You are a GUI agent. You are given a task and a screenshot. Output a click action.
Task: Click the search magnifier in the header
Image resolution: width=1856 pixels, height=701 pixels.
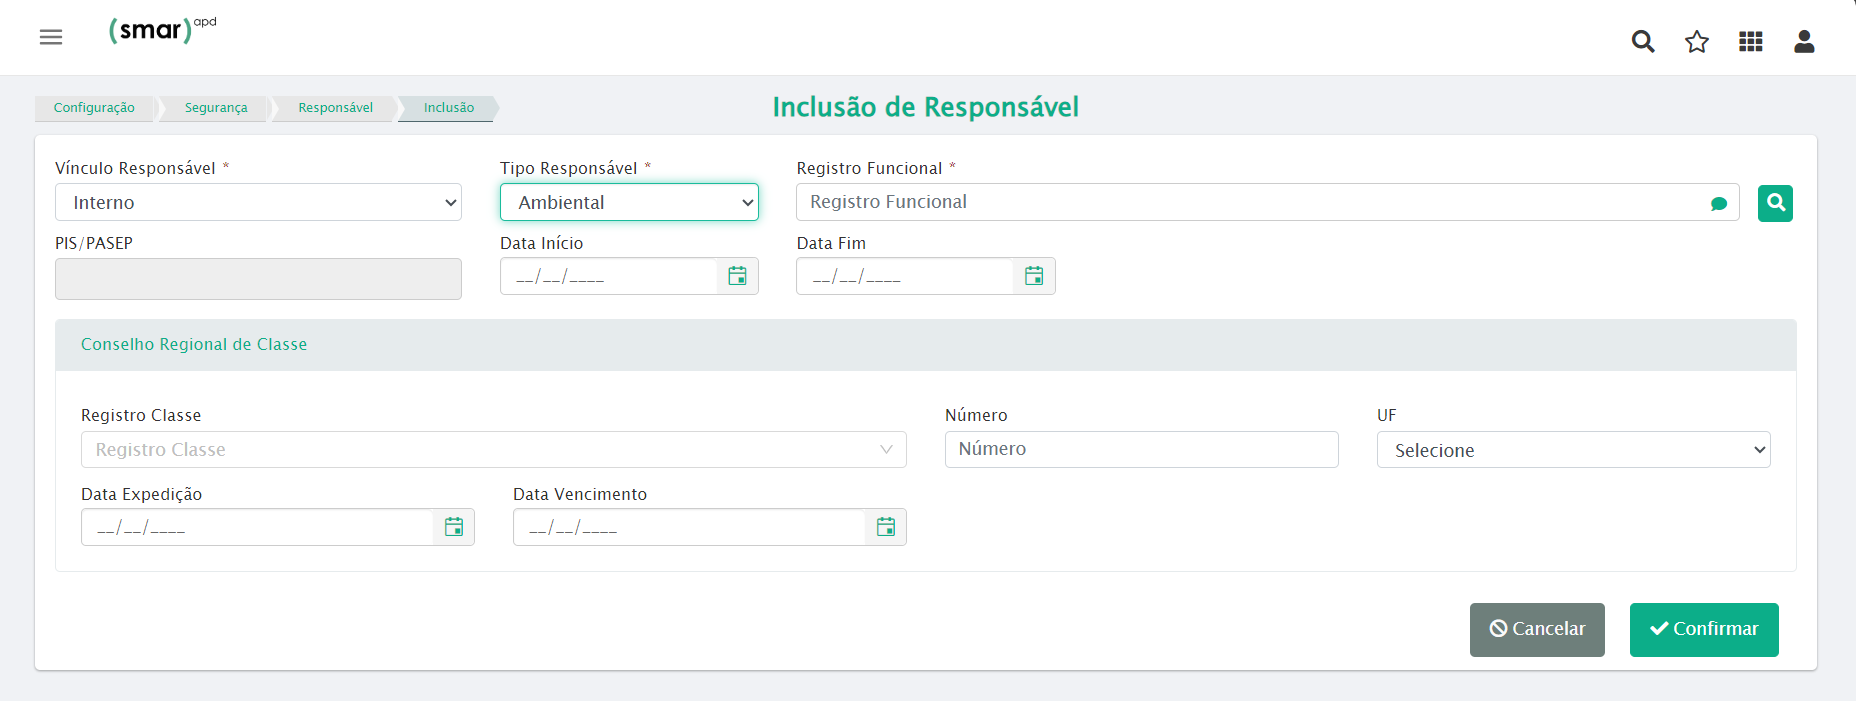(x=1643, y=41)
